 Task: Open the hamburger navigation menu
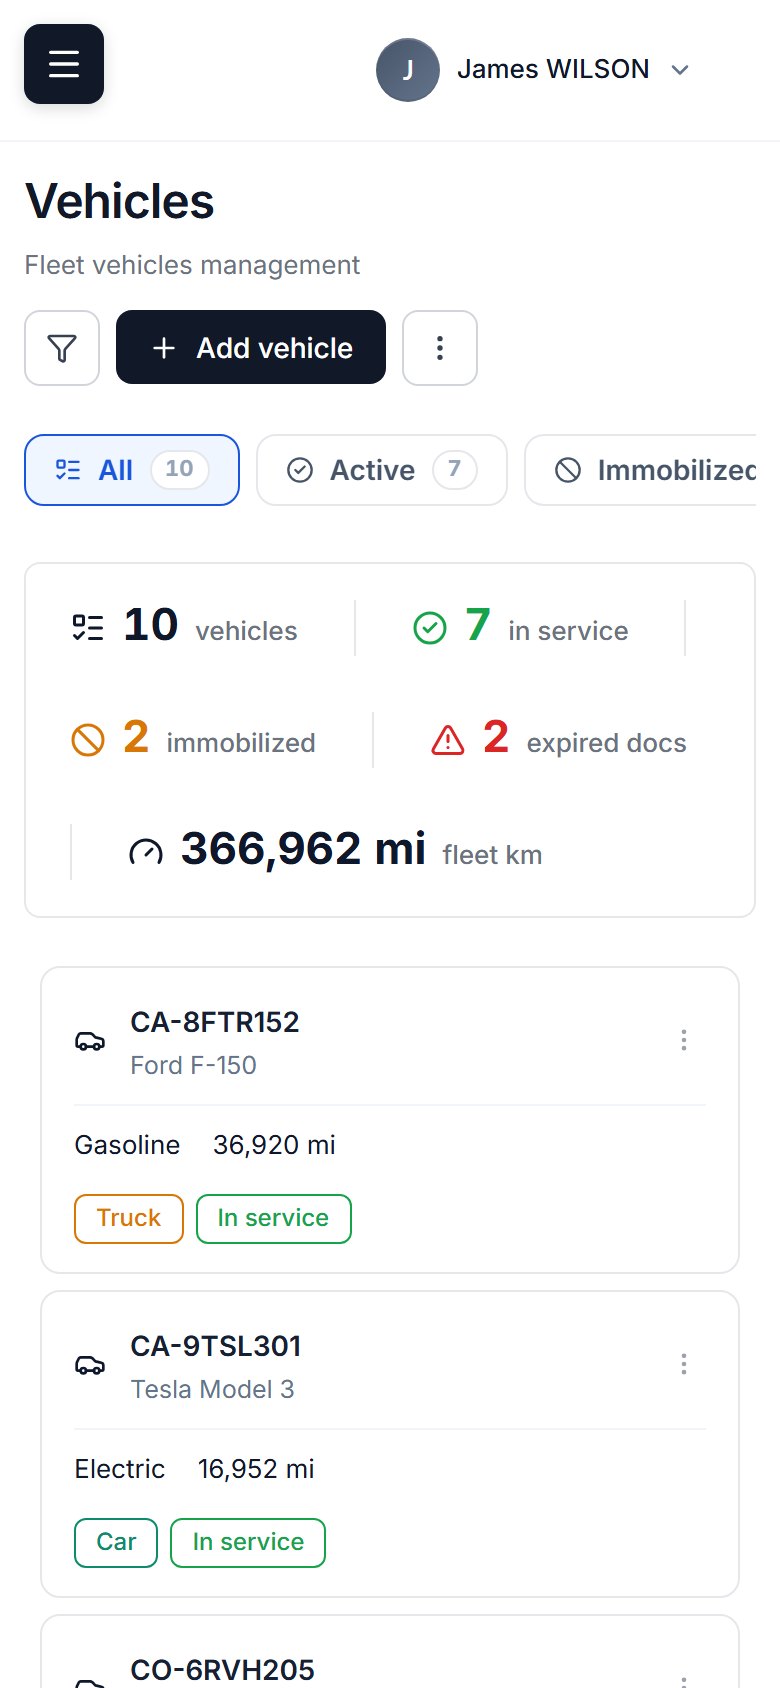pos(64,64)
